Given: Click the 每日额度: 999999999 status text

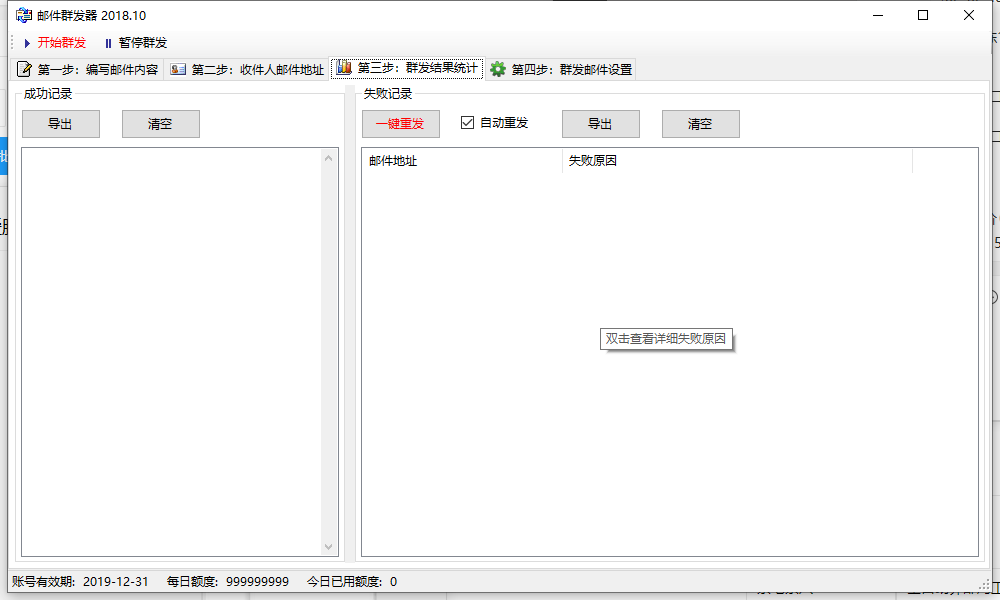Looking at the screenshot, I should (228, 582).
